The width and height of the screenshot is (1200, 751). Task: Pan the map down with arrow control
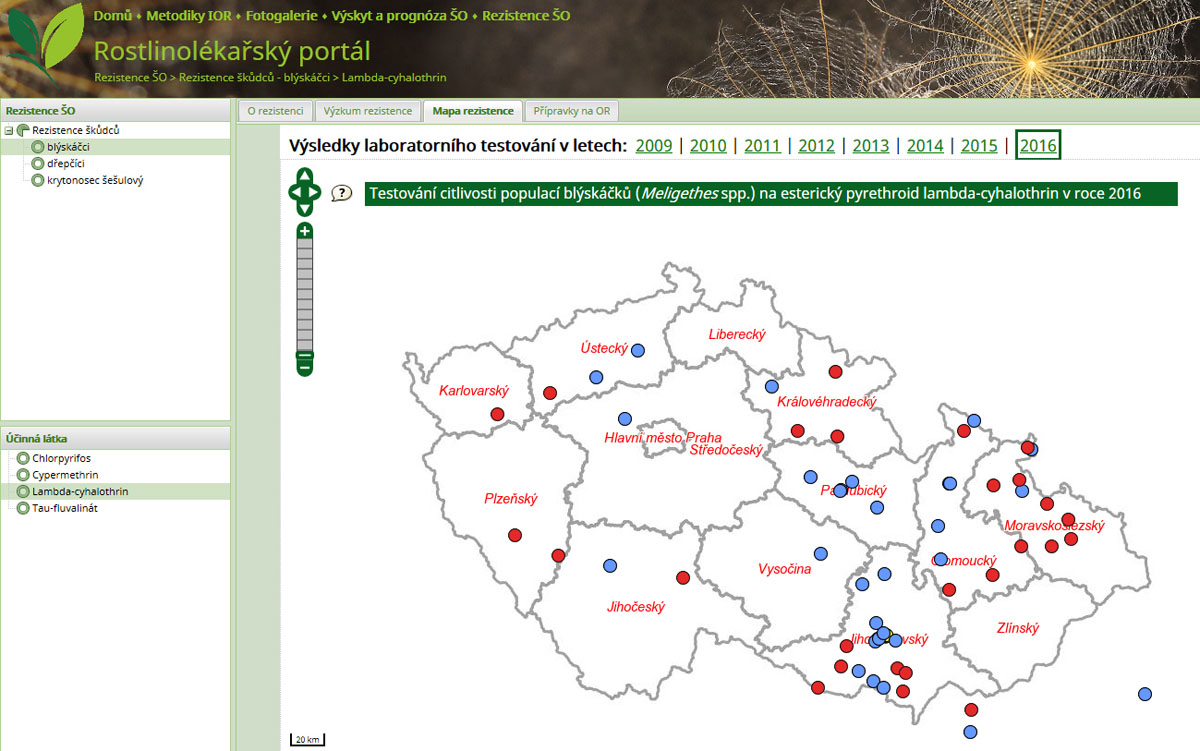click(x=305, y=209)
